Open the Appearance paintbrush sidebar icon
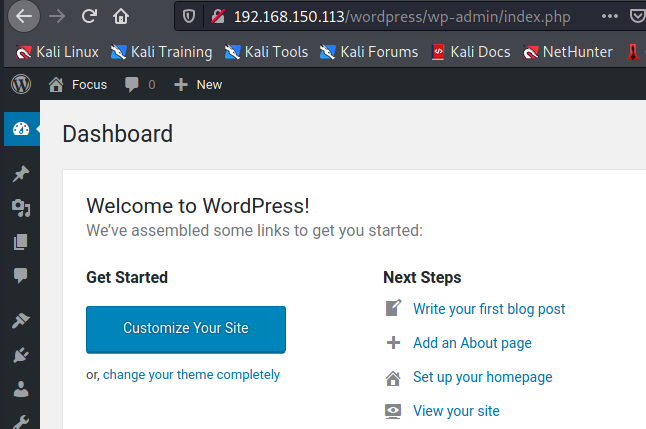Screen dimensions: 646x429 [20, 321]
